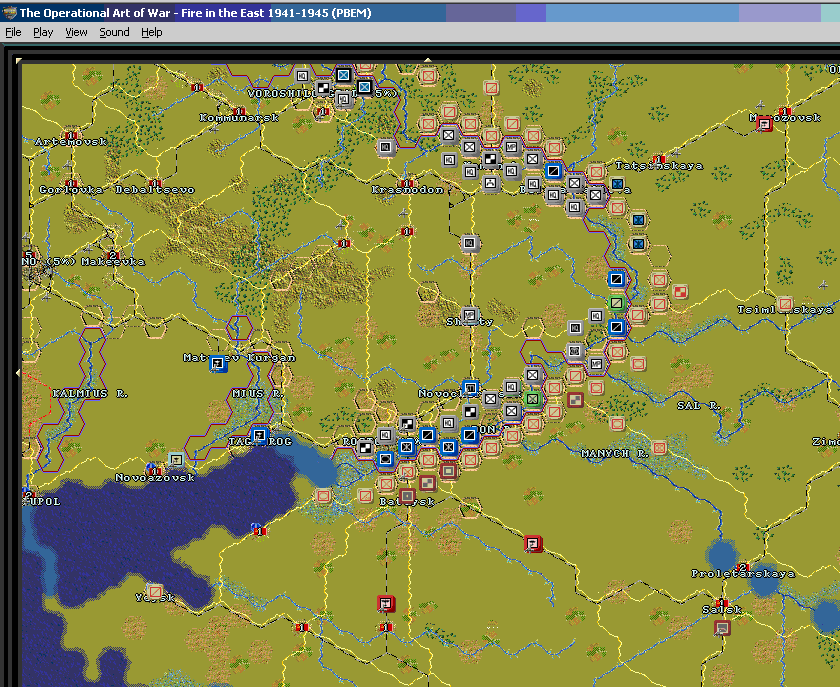Click the objective flag at Proletarskaya
This screenshot has height=688, width=840.
742,566
